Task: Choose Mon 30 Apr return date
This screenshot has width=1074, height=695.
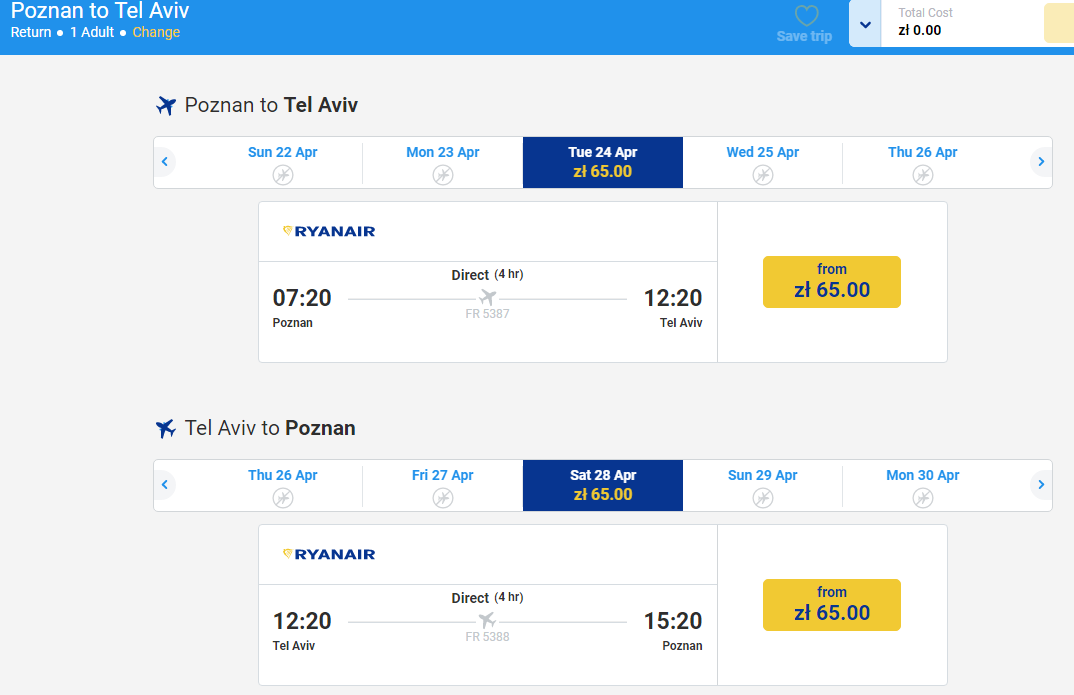Action: 923,486
